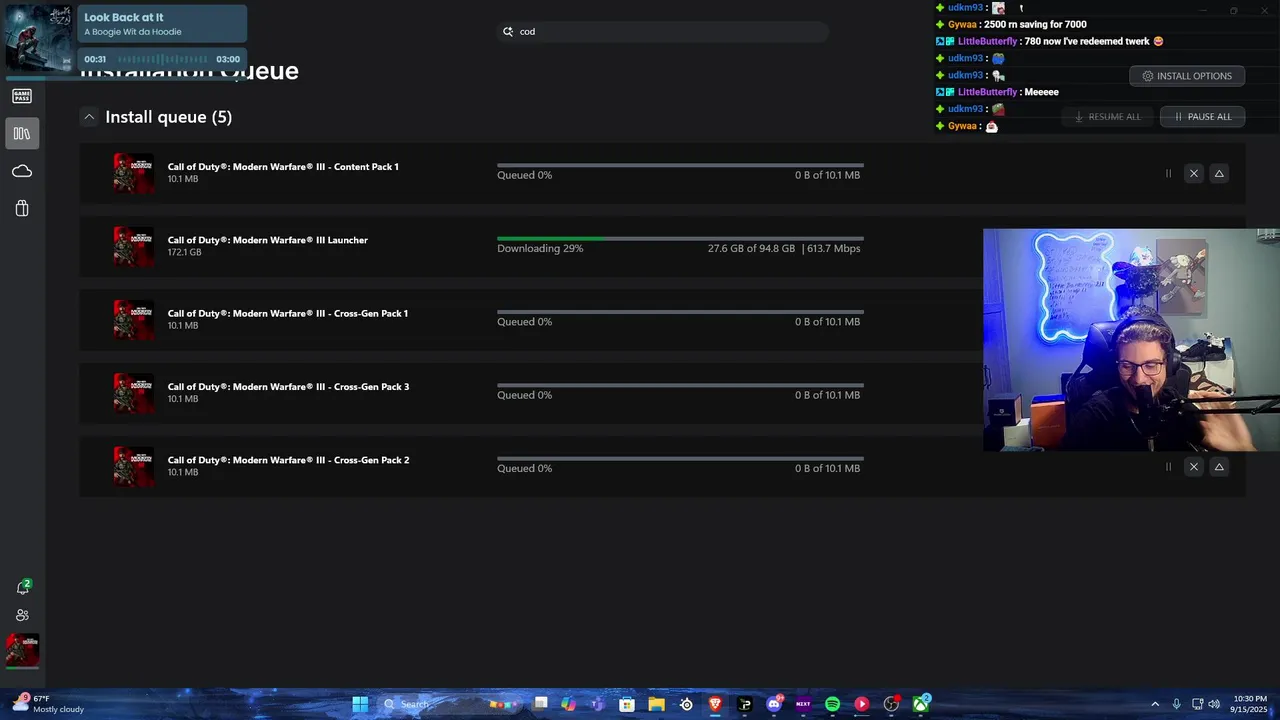
Task: Click the song album art thumbnail
Action: coord(39,38)
